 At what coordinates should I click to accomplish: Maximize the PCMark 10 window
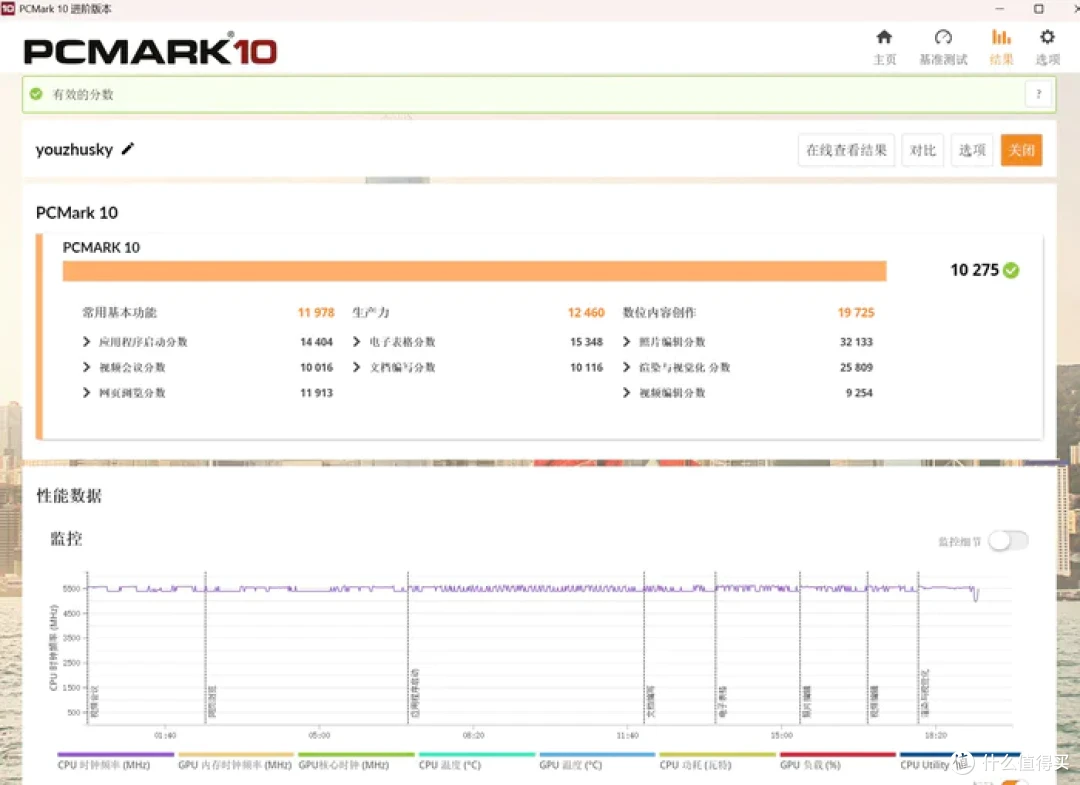(1039, 9)
